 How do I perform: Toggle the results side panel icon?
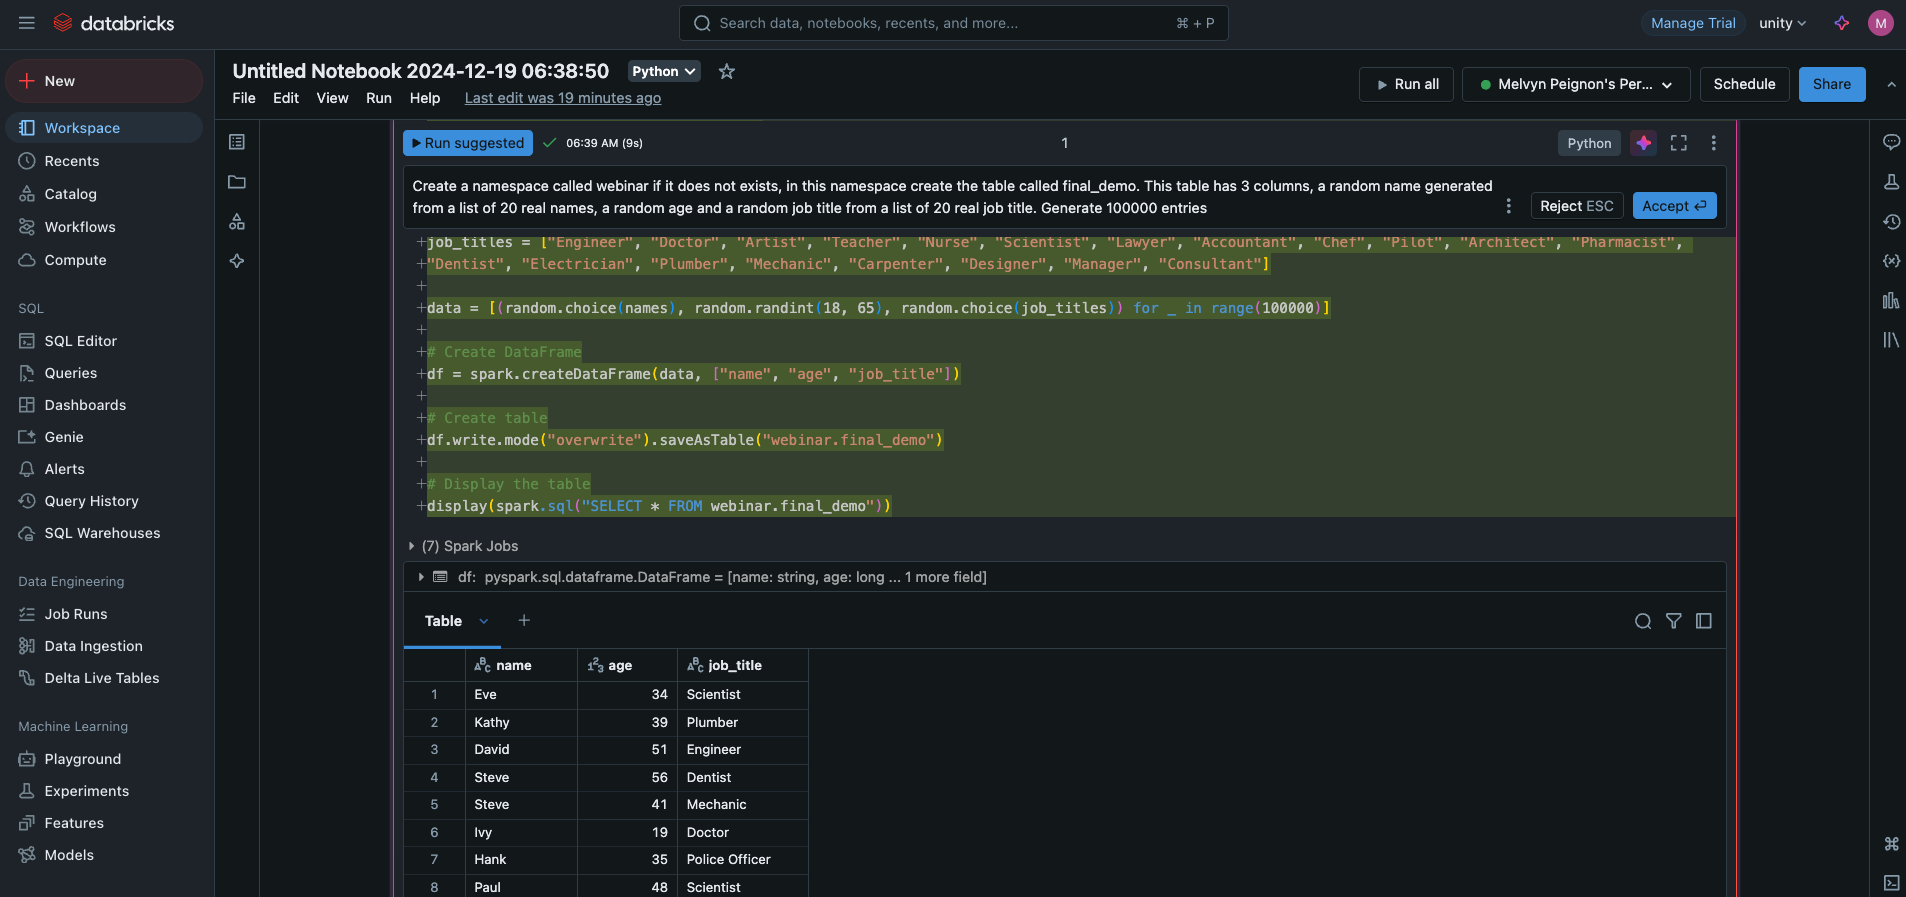point(1704,621)
